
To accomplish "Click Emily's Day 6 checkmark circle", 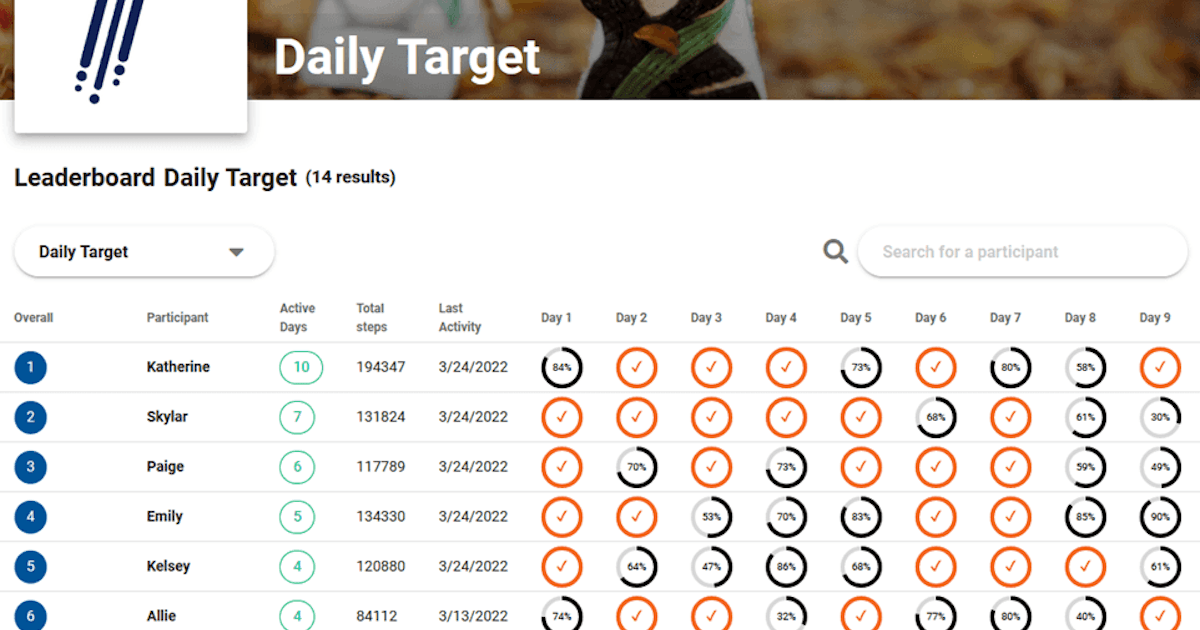I will (x=935, y=517).
